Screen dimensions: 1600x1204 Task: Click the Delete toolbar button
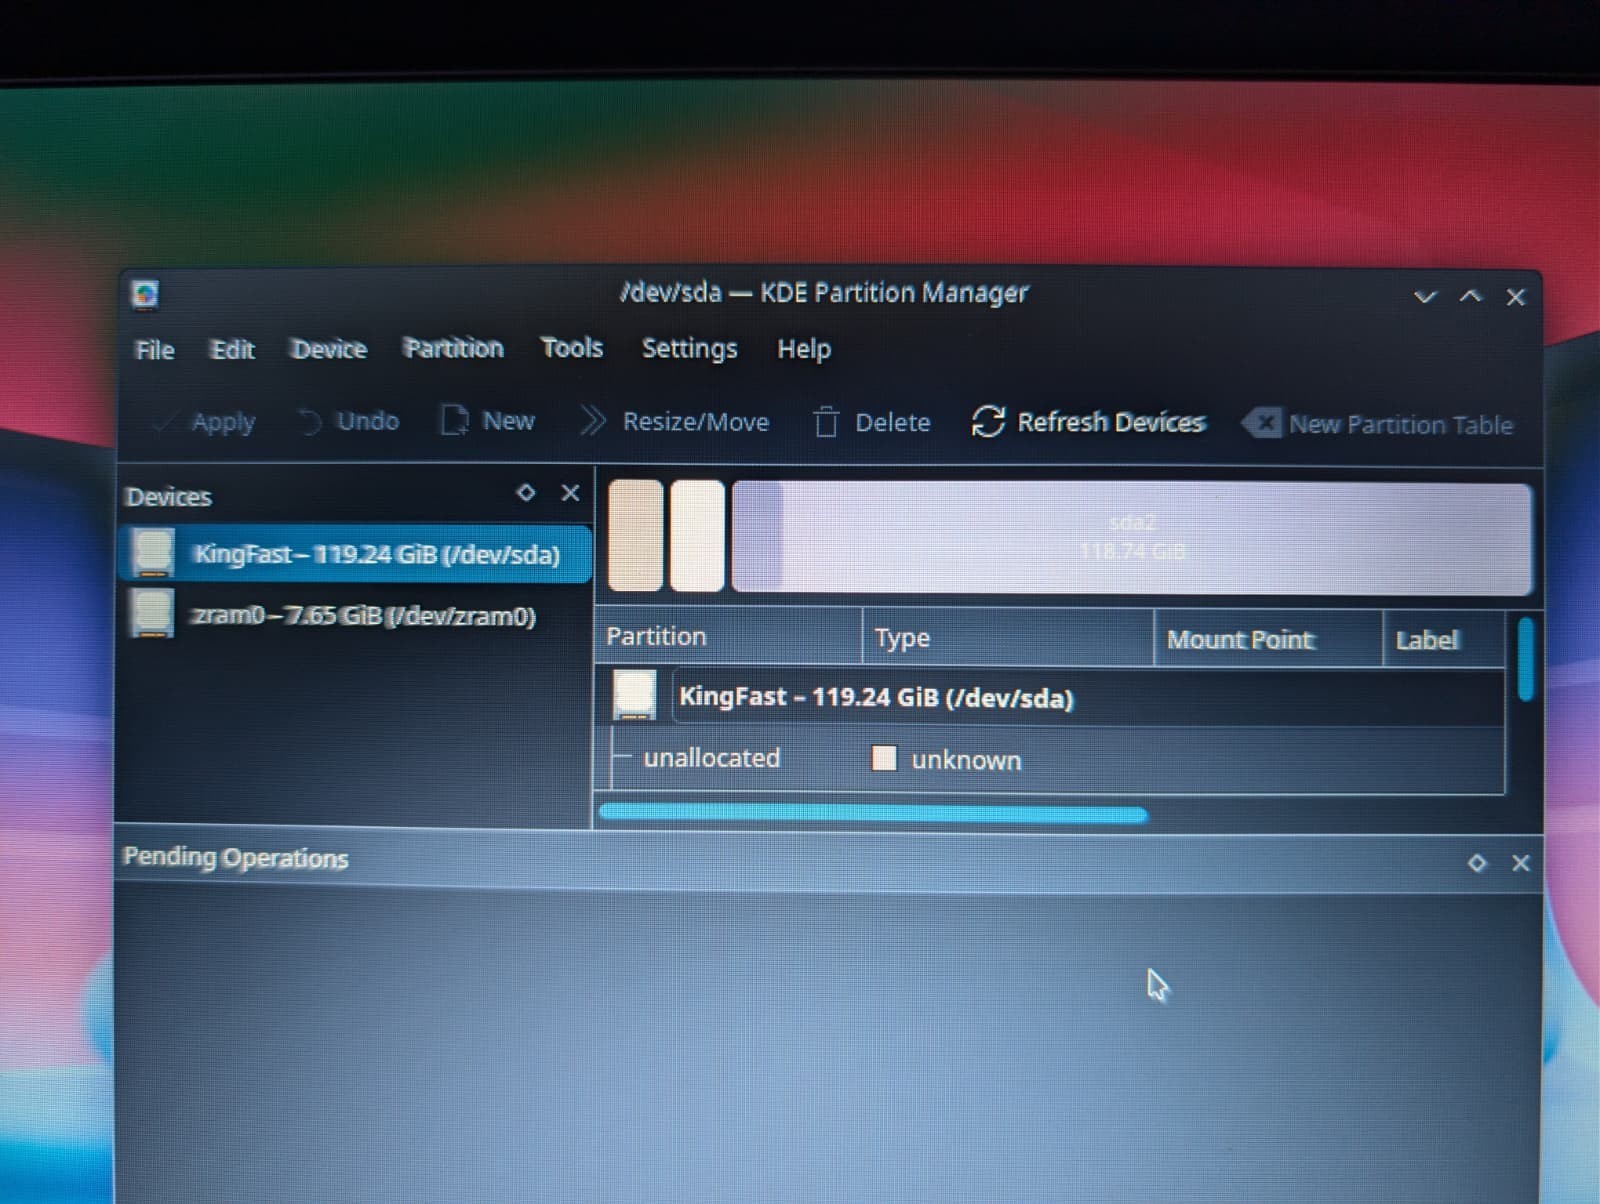click(x=871, y=422)
